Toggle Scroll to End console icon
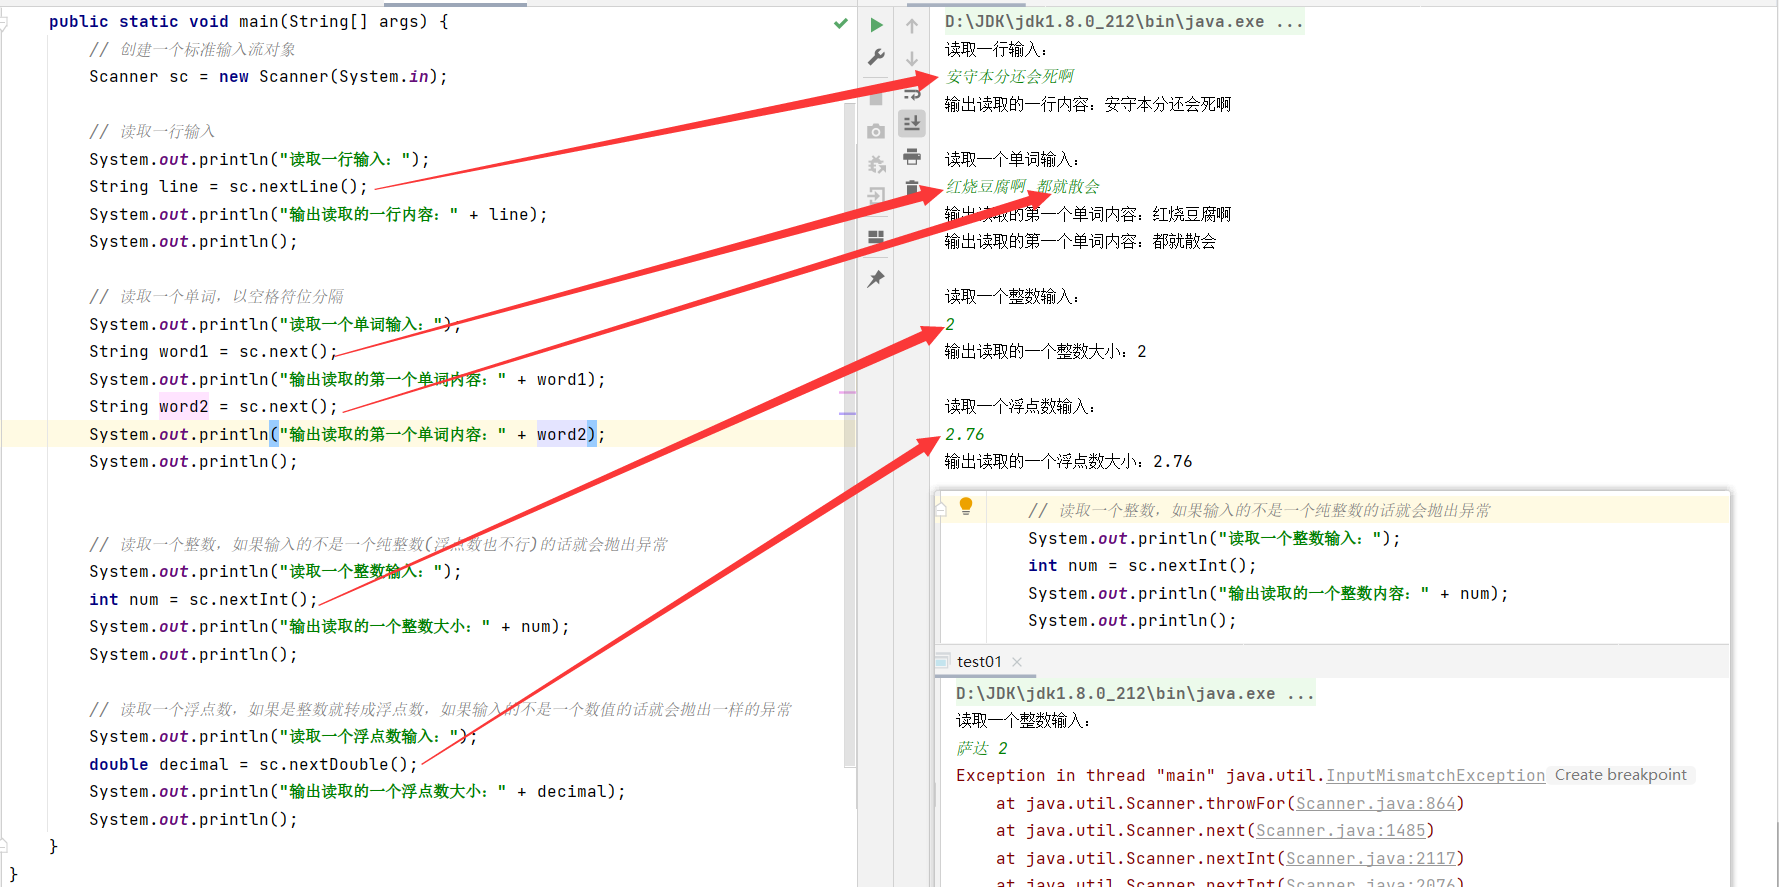 tap(912, 123)
